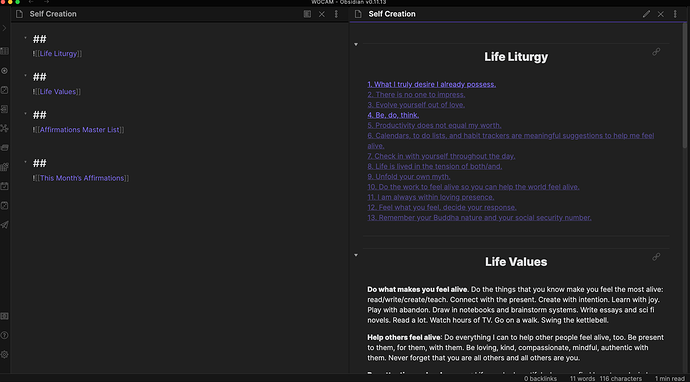
Task: Open link 'What I truly desire I already possess'
Action: pos(432,84)
